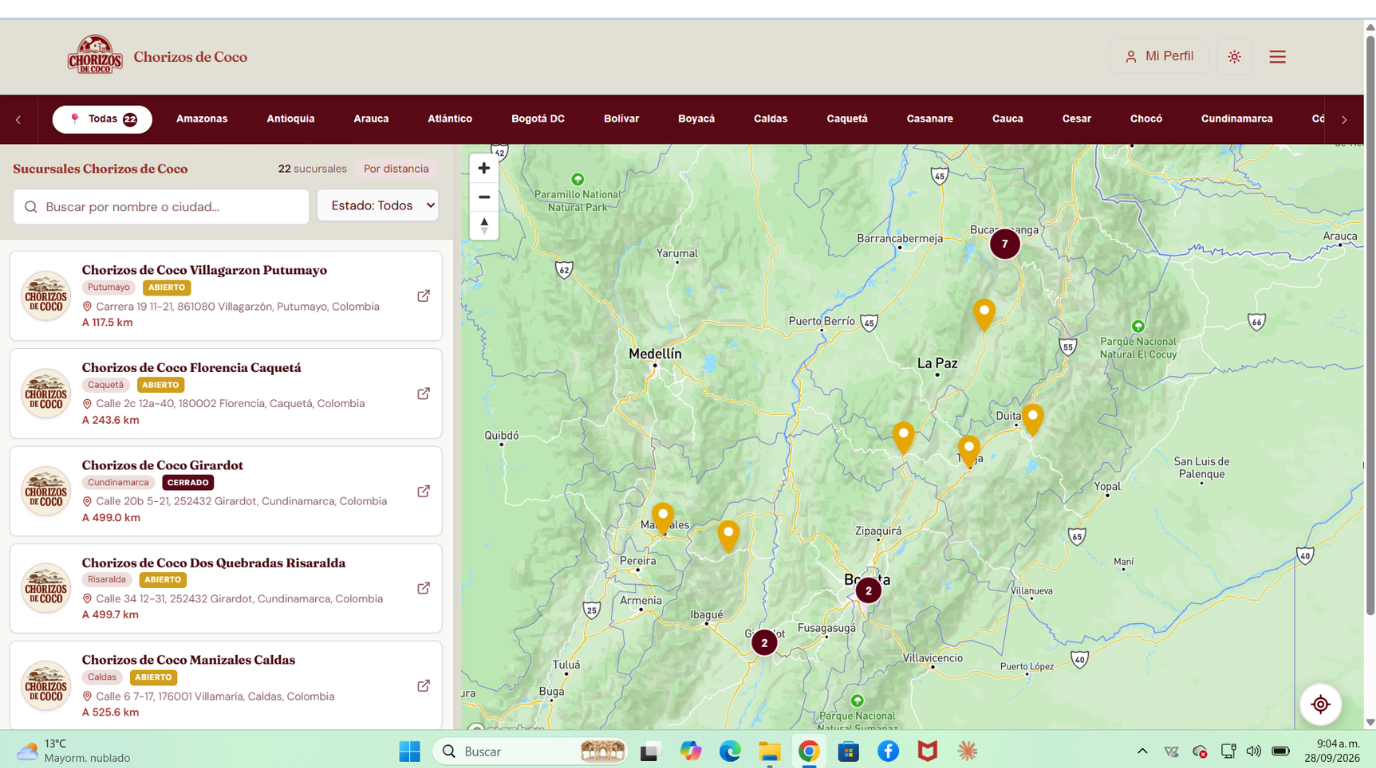This screenshot has height=768, width=1376.
Task: Select the Bogotá DC tab
Action: [x=538, y=119]
